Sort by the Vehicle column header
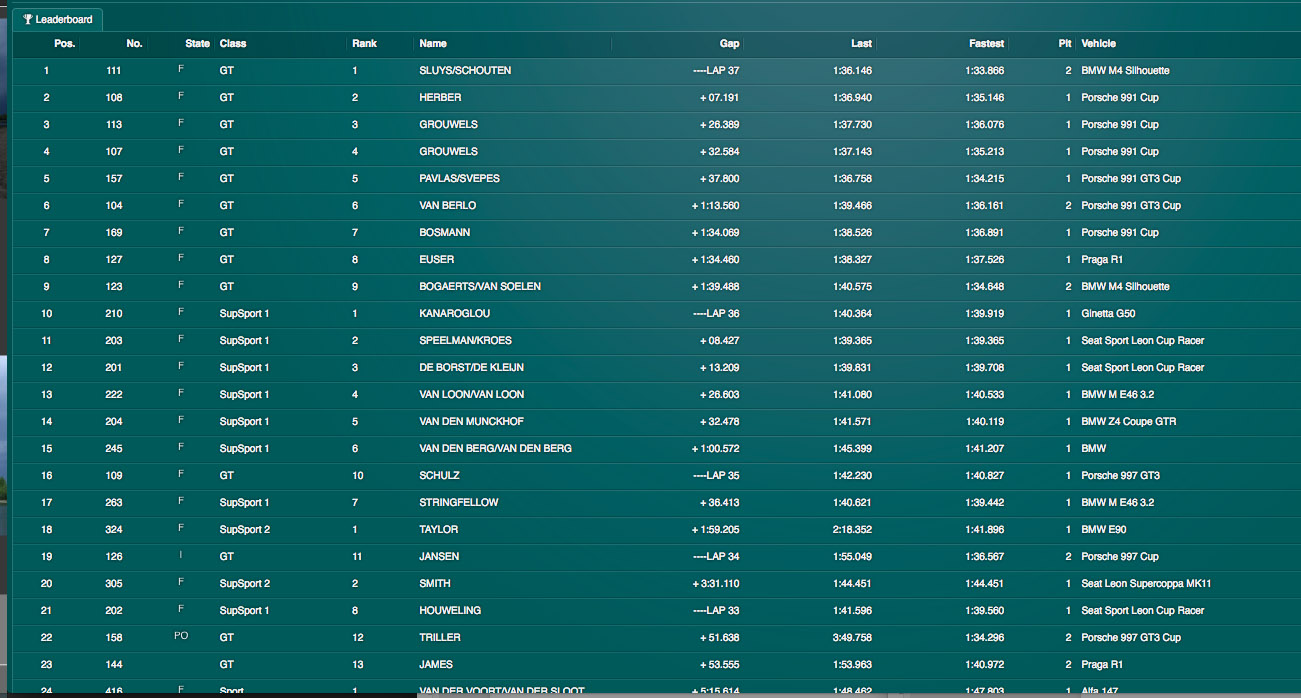 [1098, 44]
